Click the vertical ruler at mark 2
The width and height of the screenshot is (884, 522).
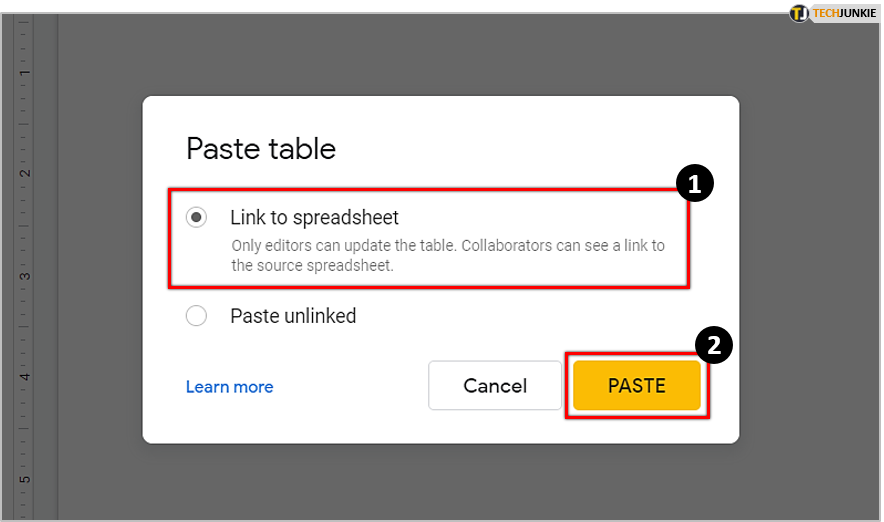[x=24, y=174]
